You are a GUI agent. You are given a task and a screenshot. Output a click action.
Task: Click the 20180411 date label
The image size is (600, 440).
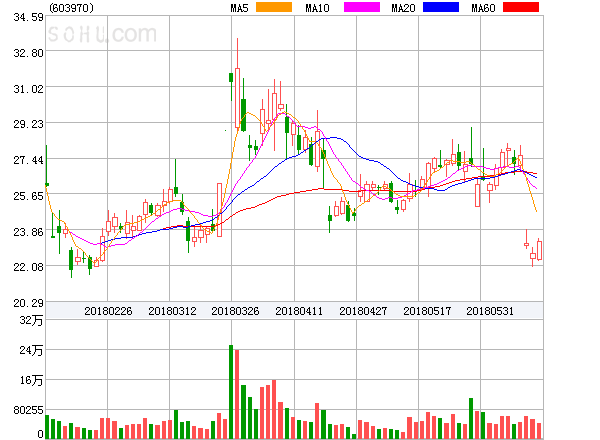pyautogui.click(x=299, y=311)
